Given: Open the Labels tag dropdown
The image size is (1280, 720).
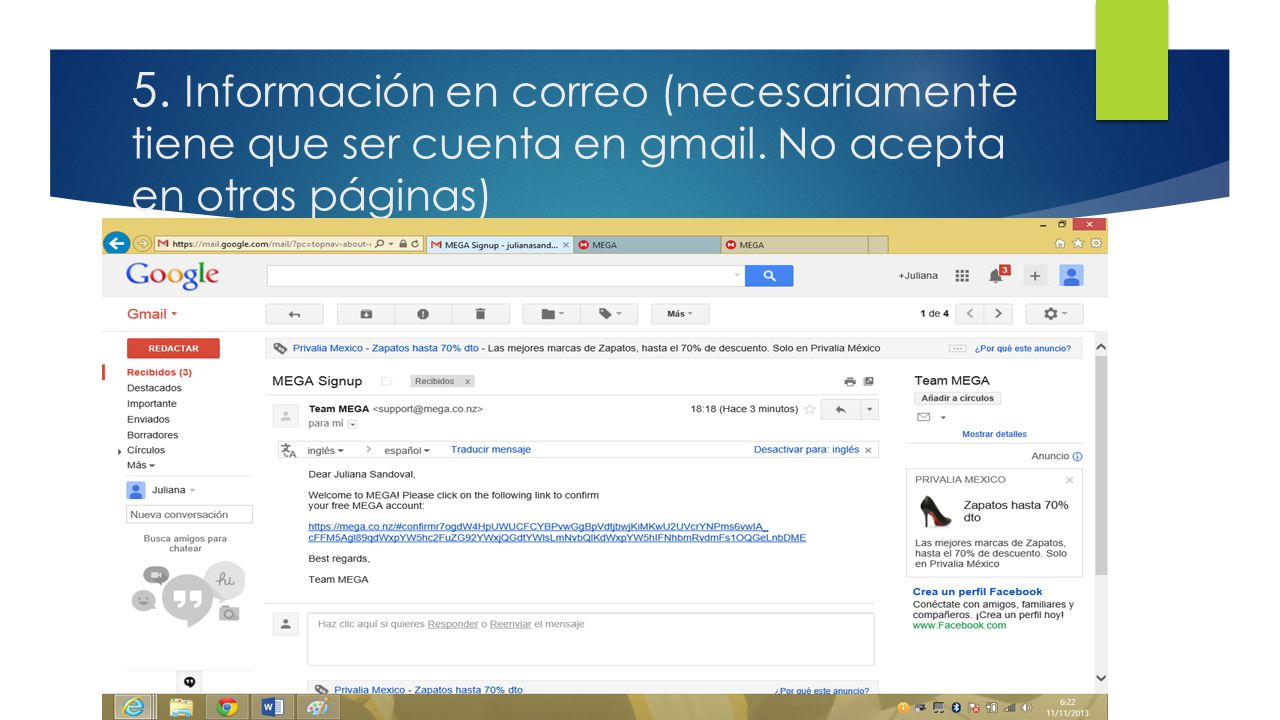Looking at the screenshot, I should pyautogui.click(x=609, y=314).
